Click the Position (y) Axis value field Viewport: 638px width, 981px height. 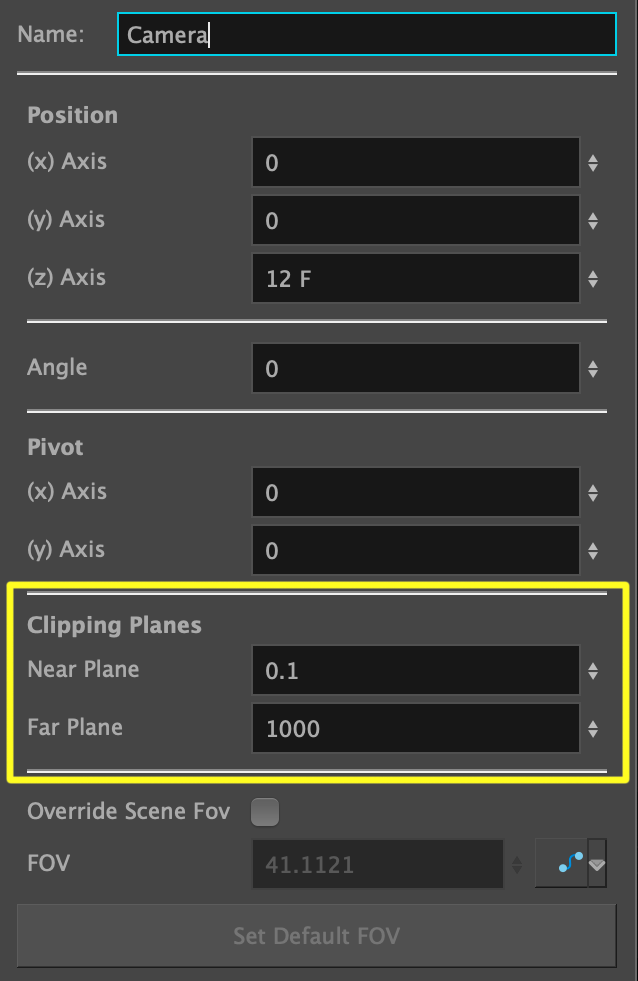pyautogui.click(x=416, y=221)
